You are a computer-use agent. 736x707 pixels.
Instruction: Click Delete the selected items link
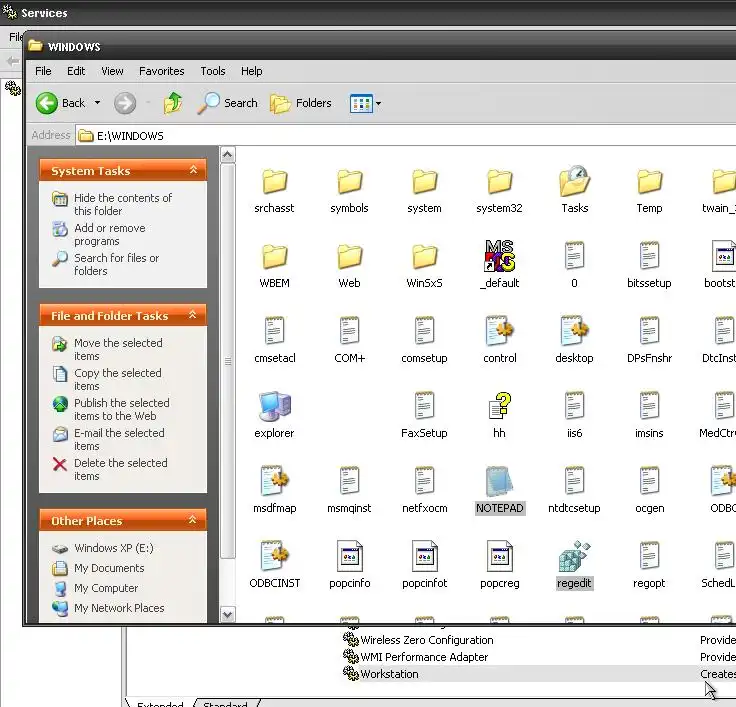coord(110,469)
